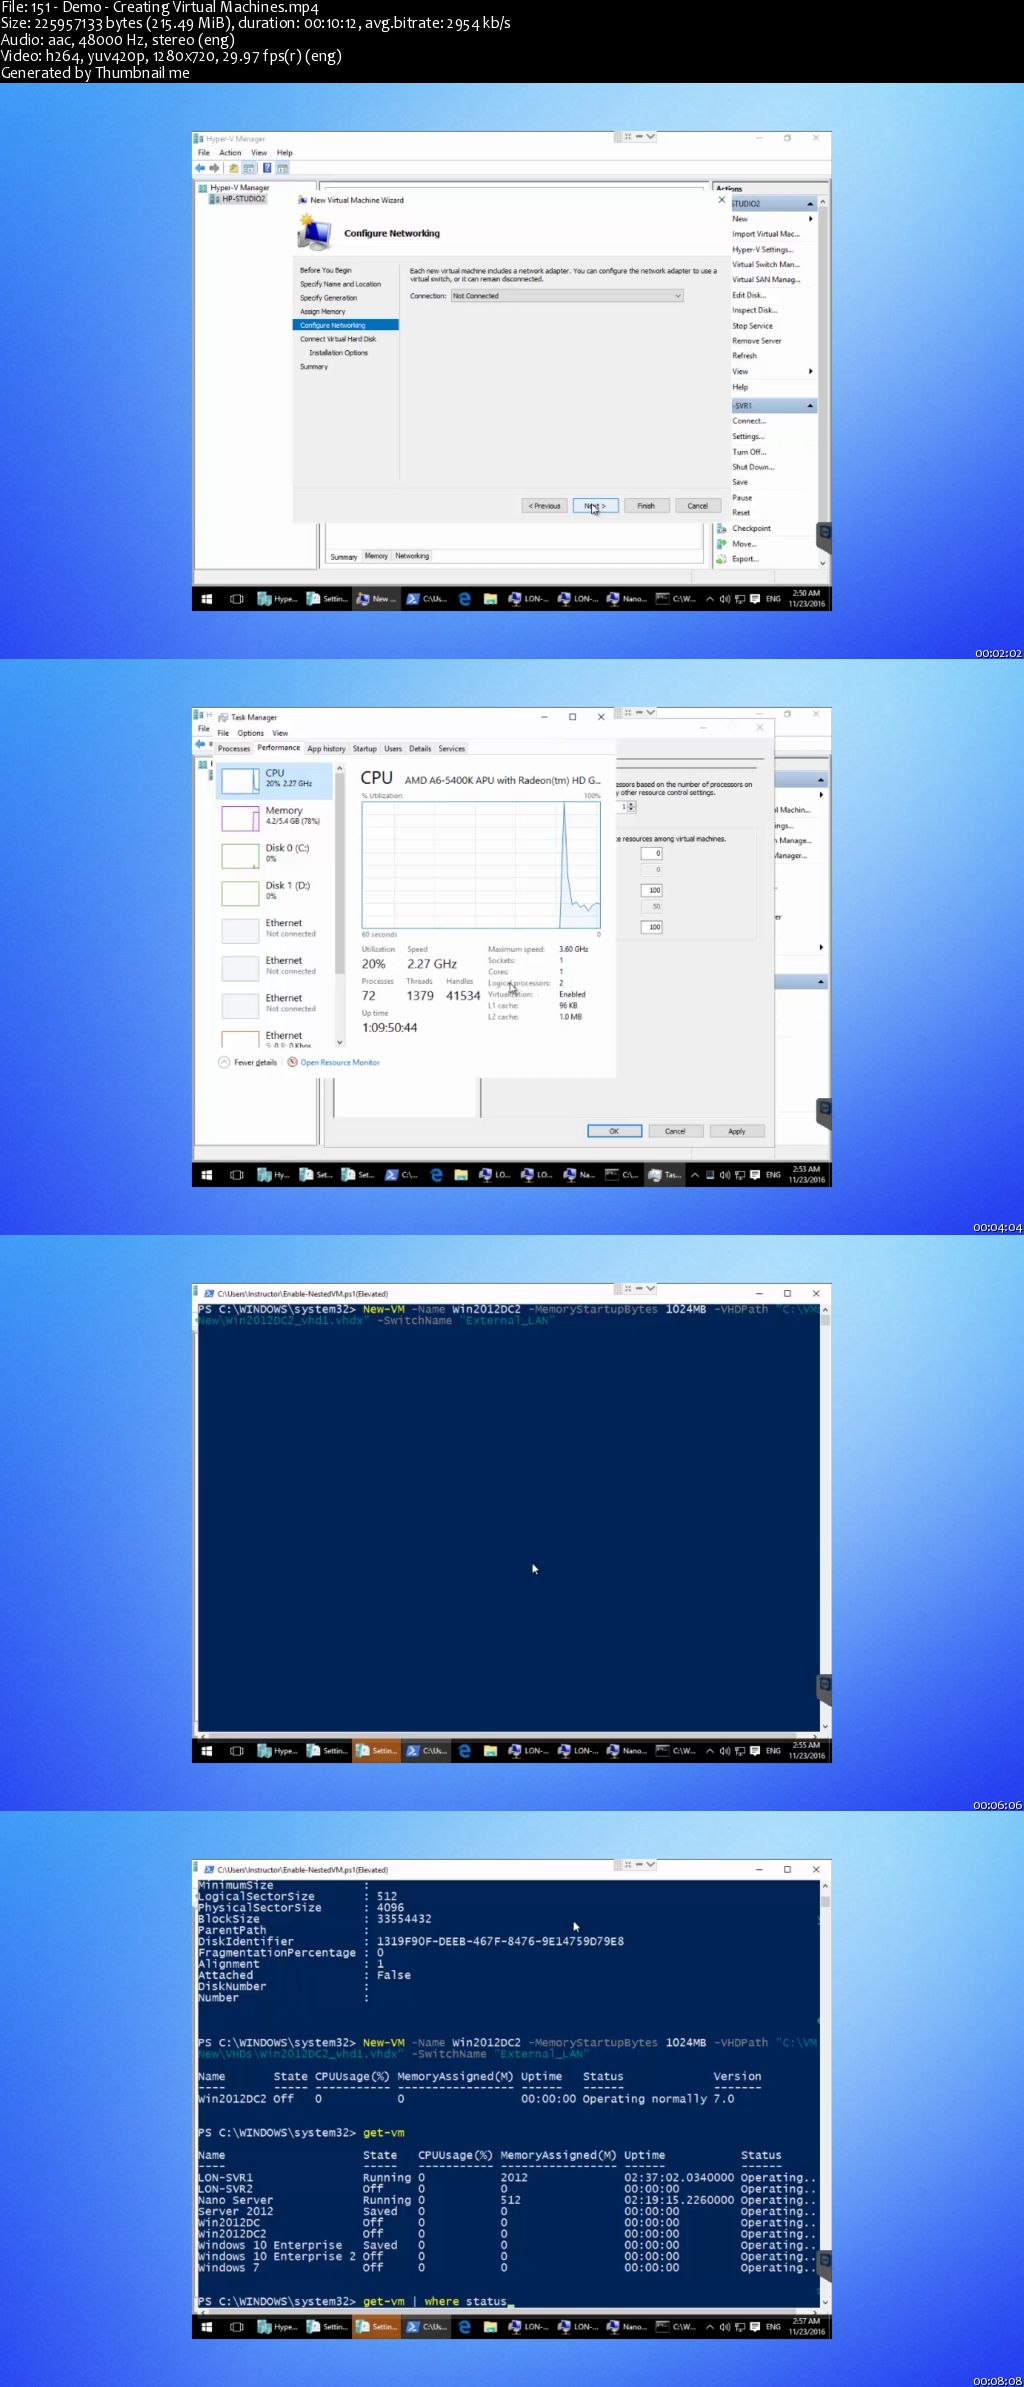Open Virtual Switch Manager in Actions pane
1024x2387 pixels.
[x=766, y=265]
